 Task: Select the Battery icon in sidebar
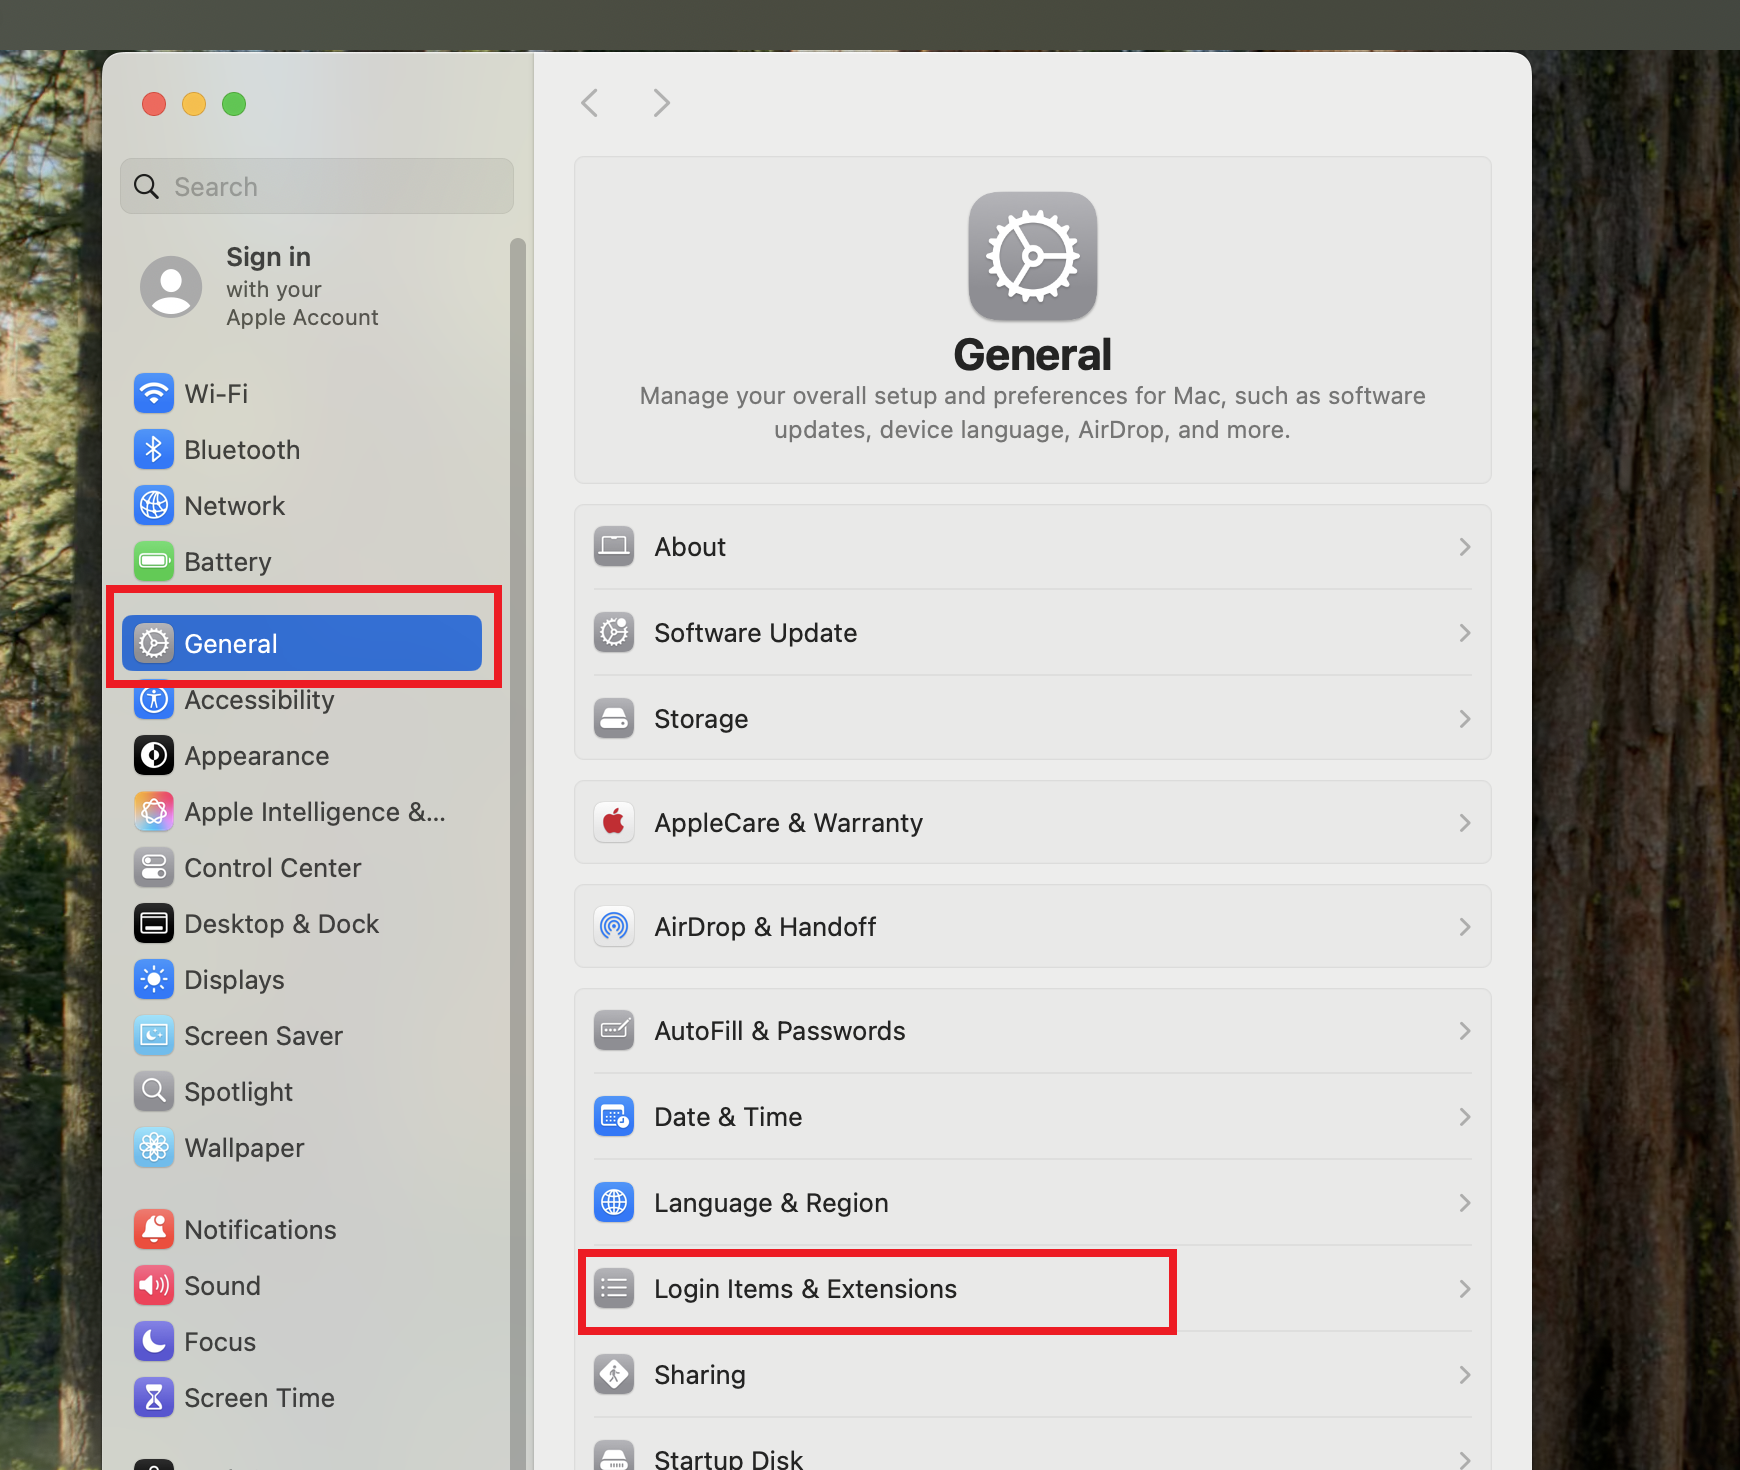154,562
